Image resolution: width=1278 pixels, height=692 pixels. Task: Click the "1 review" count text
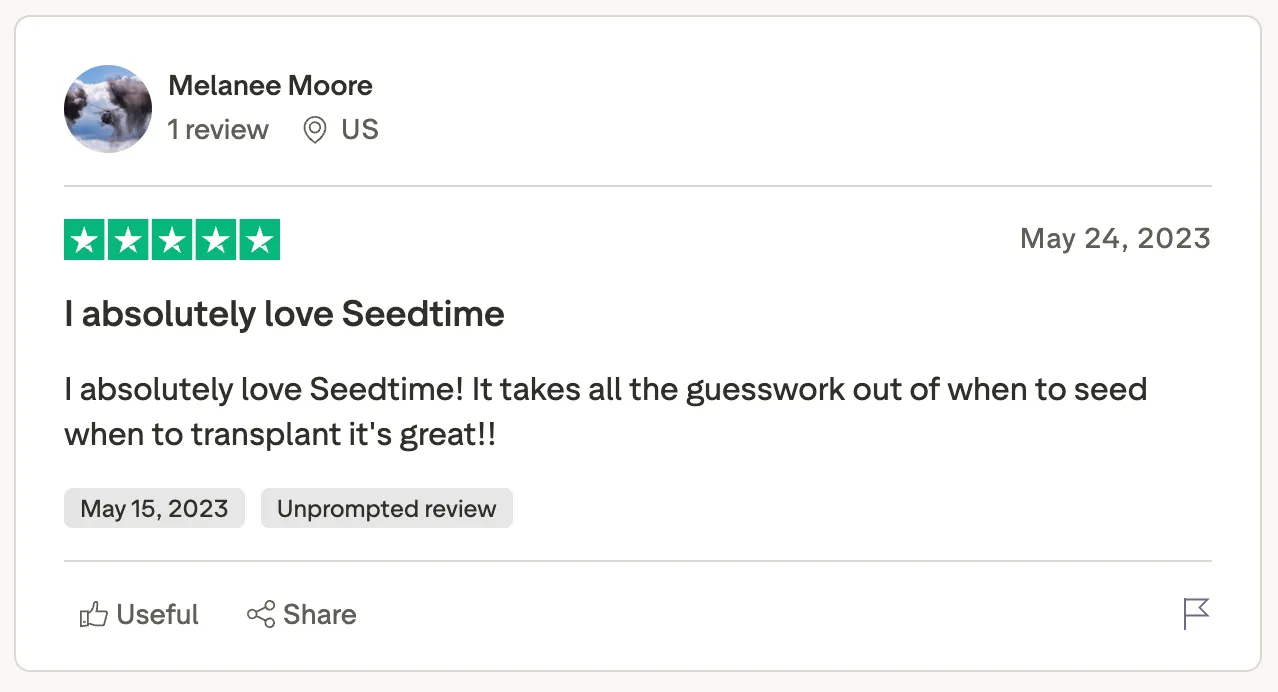tap(218, 130)
